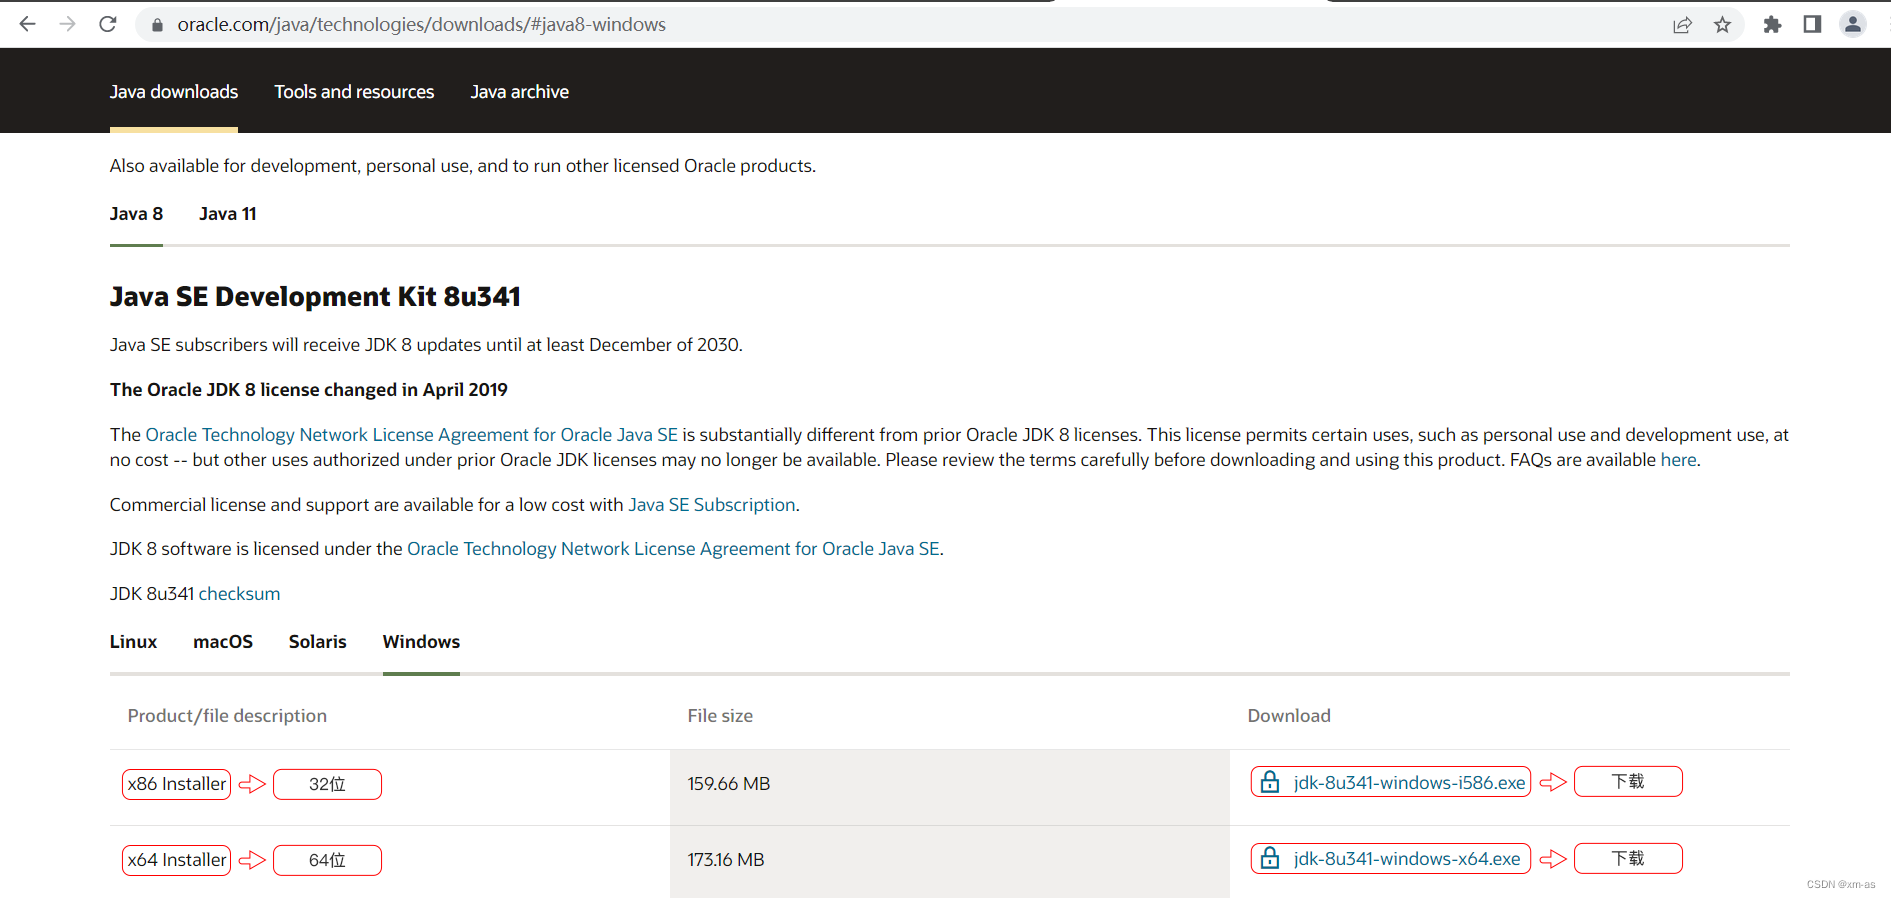Image resolution: width=1891 pixels, height=898 pixels.
Task: Switch to the Java 11 tab
Action: tap(228, 214)
